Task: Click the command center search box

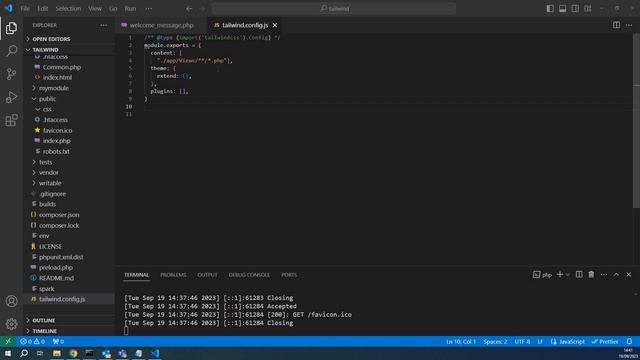Action: point(334,9)
